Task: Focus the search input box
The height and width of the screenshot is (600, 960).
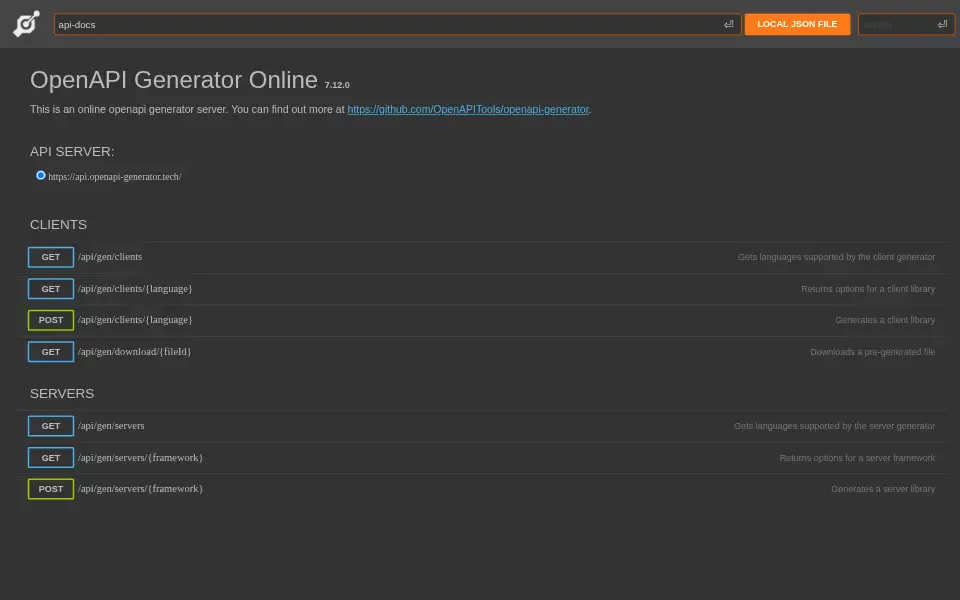Action: pyautogui.click(x=906, y=24)
